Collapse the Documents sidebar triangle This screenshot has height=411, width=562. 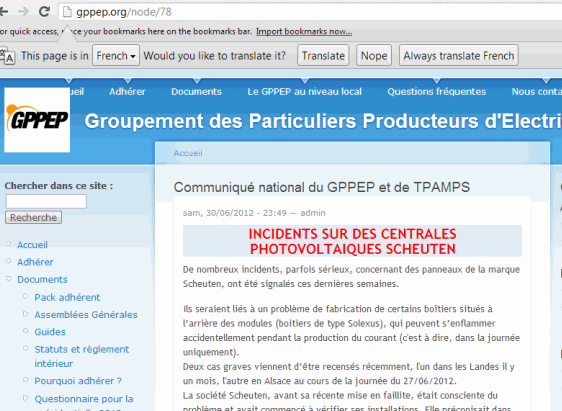click(x=9, y=279)
